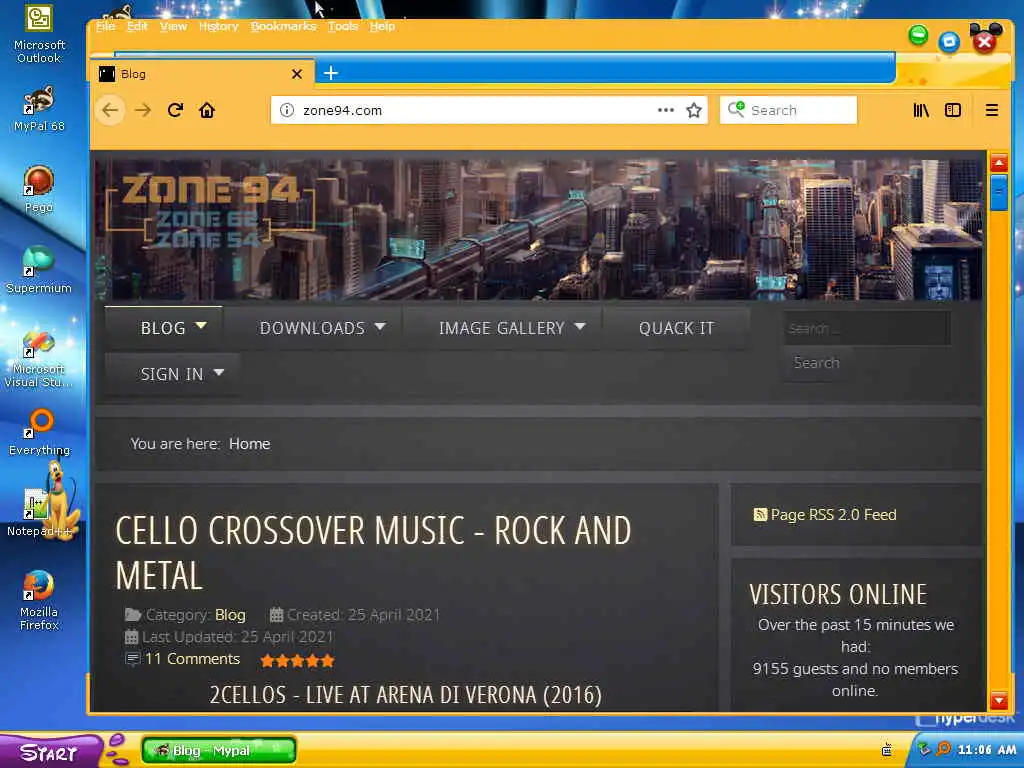Bookmark this page with the star

[x=694, y=110]
